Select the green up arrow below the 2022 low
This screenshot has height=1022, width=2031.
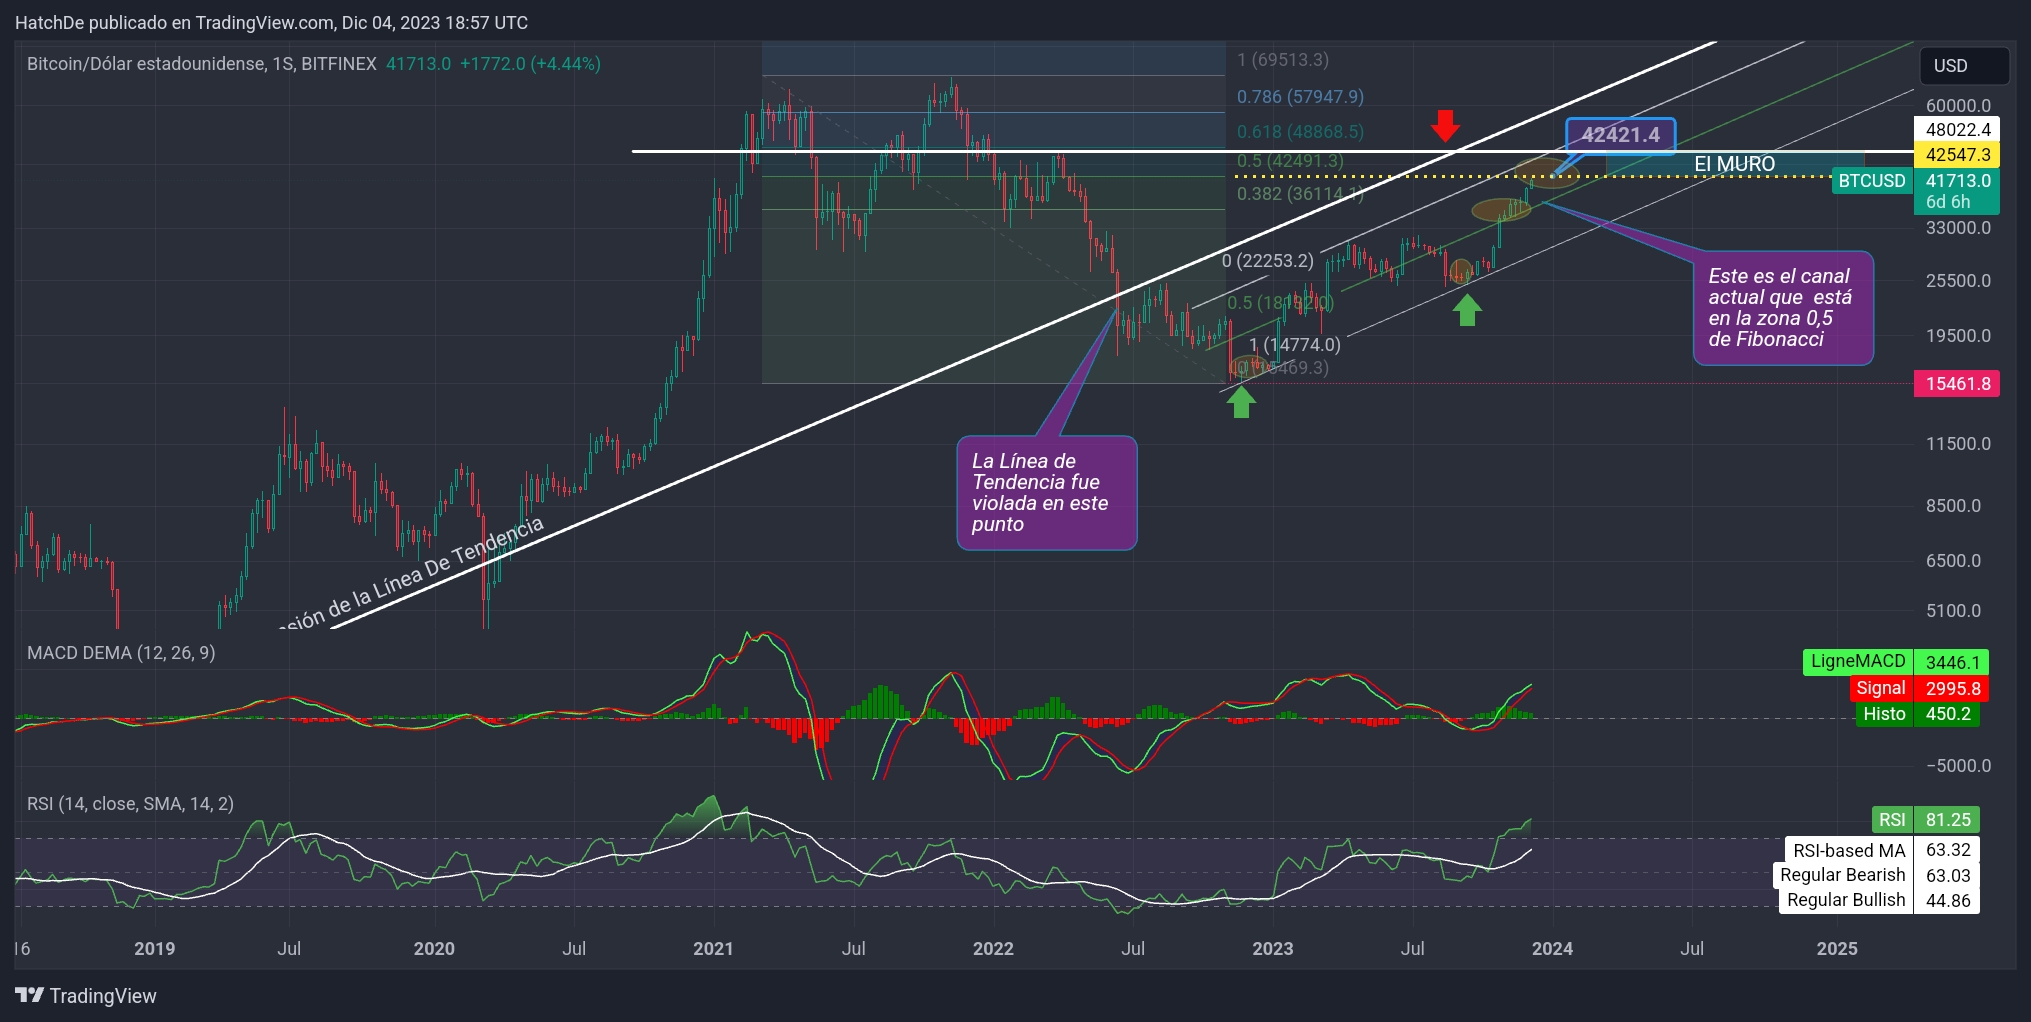pyautogui.click(x=1241, y=401)
